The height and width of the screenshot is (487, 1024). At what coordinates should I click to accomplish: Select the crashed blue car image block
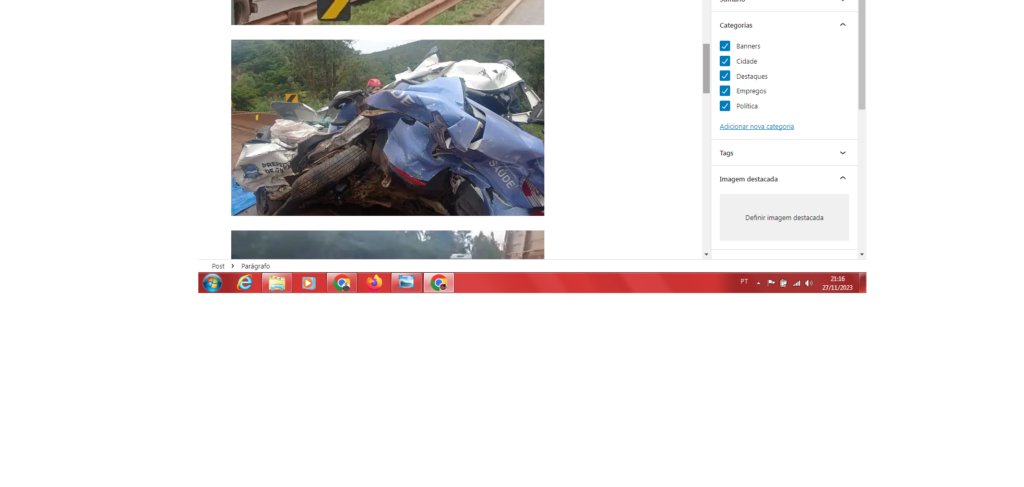pos(387,128)
